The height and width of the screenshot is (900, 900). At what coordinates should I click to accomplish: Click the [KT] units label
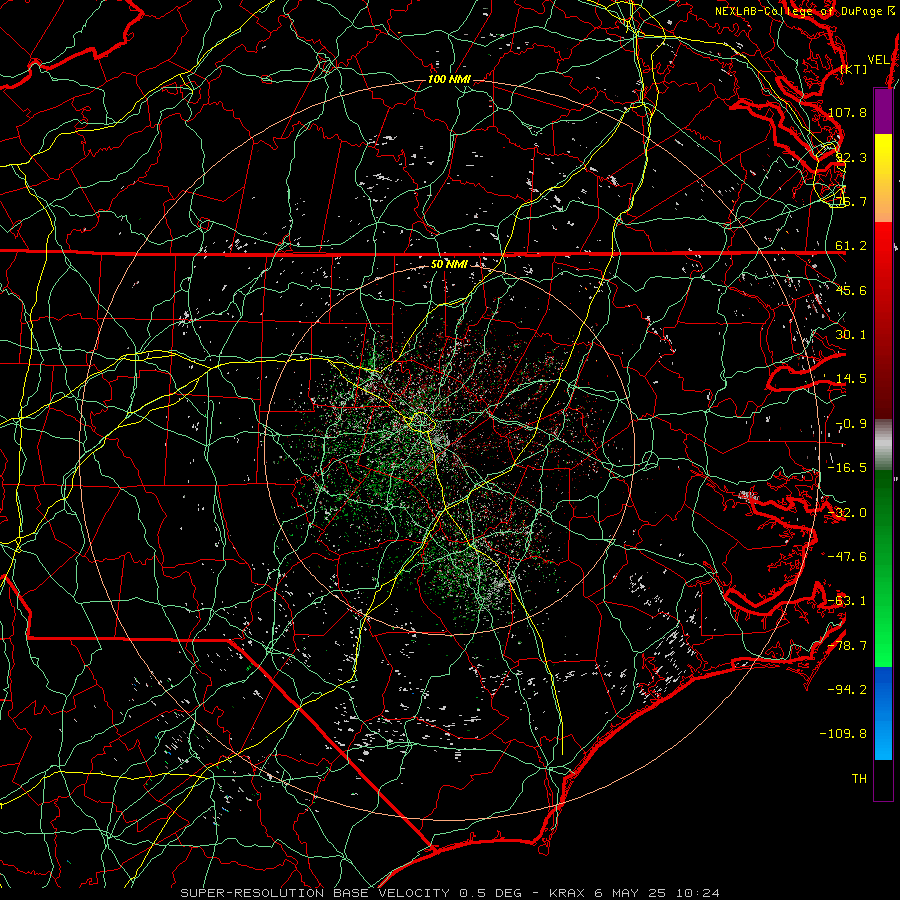(x=854, y=69)
